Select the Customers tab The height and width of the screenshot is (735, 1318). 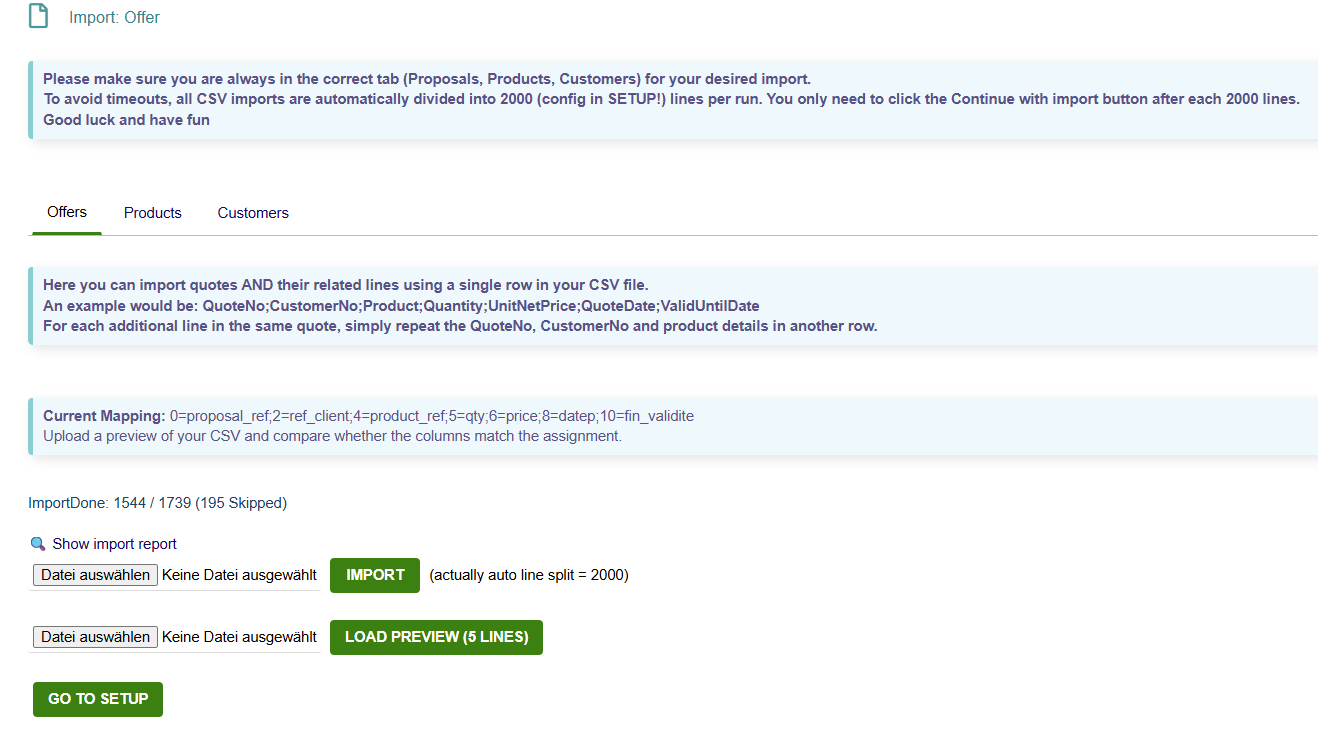click(x=253, y=213)
